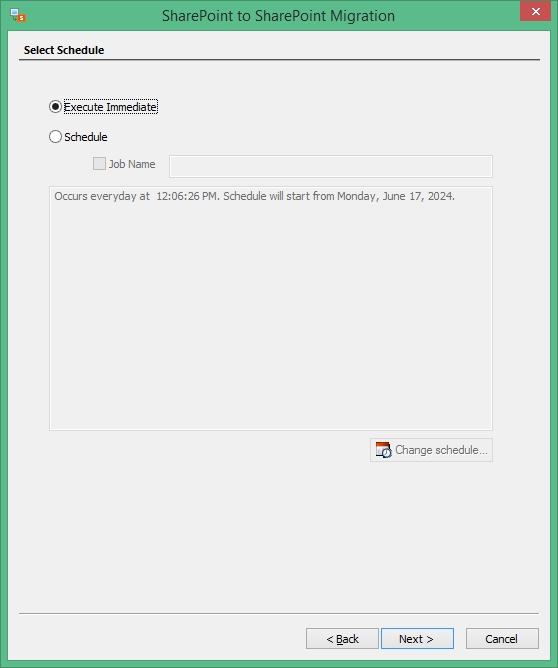Viewport: 558px width, 668px height.
Task: Click the 'Occurs everyday at' schedule summary text
Action: point(102,196)
